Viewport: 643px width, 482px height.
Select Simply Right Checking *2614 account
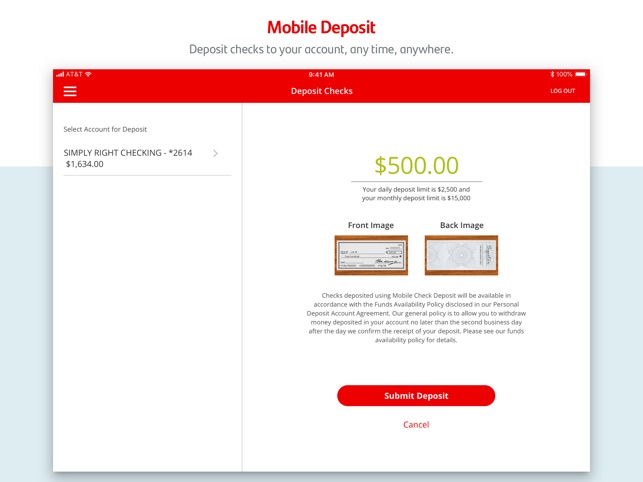147,158
